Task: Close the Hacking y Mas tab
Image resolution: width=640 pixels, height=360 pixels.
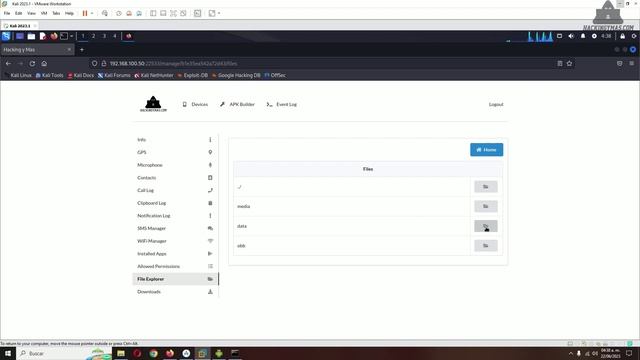Action: (x=69, y=49)
